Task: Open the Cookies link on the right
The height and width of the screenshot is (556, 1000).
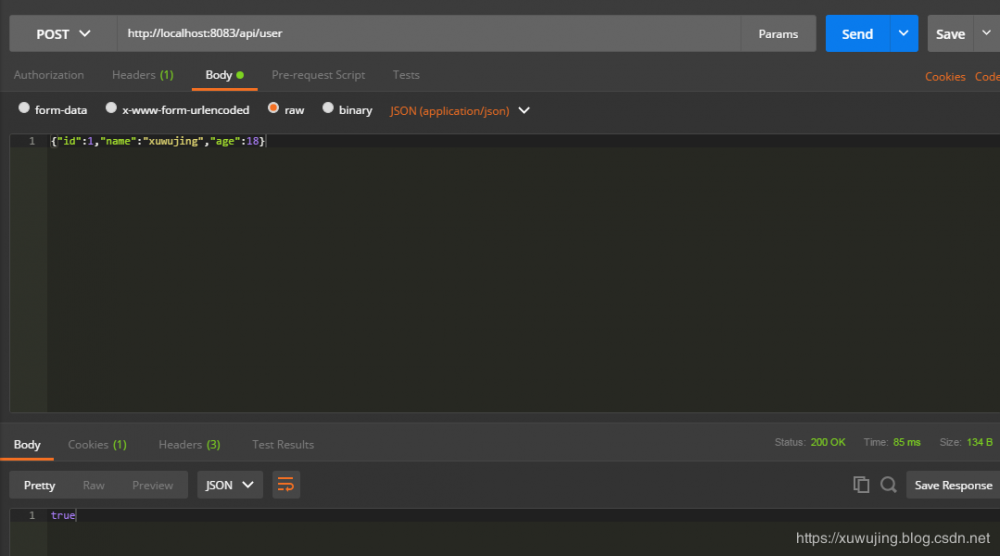Action: [945, 77]
